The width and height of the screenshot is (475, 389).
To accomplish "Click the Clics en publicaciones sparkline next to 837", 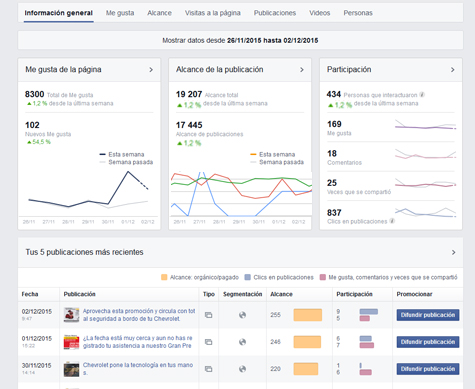I will (425, 212).
